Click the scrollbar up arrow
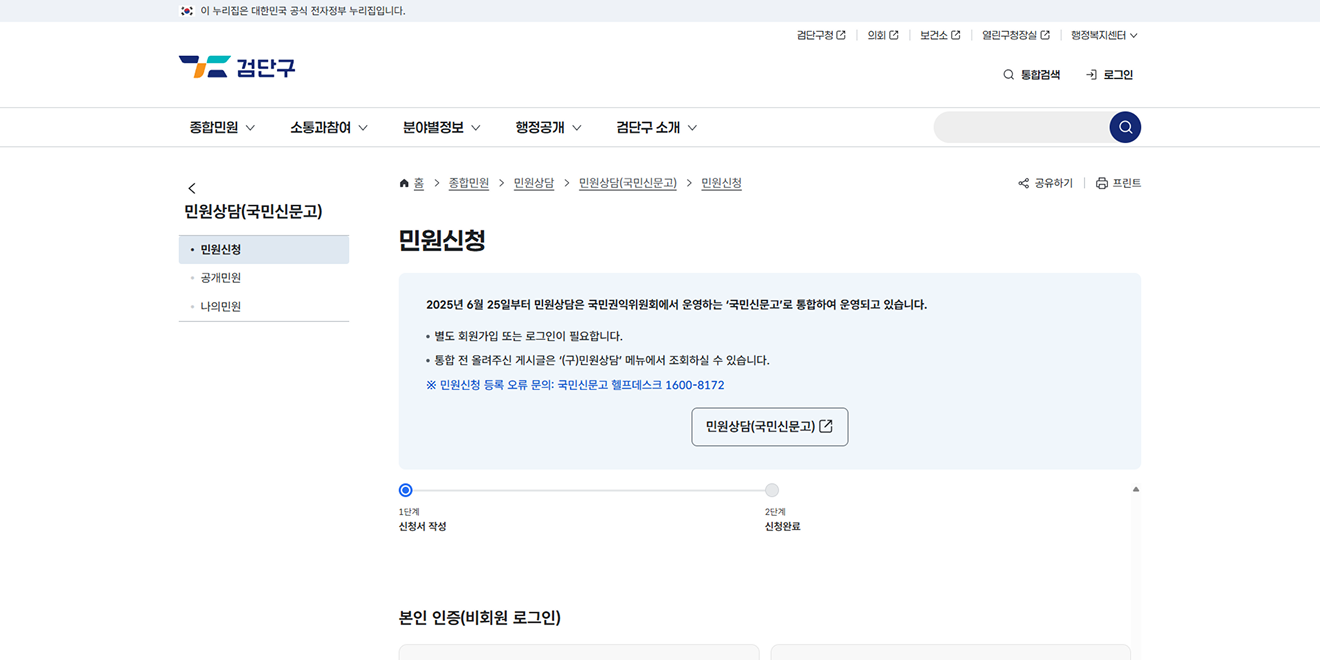1320x660 pixels. [1136, 490]
